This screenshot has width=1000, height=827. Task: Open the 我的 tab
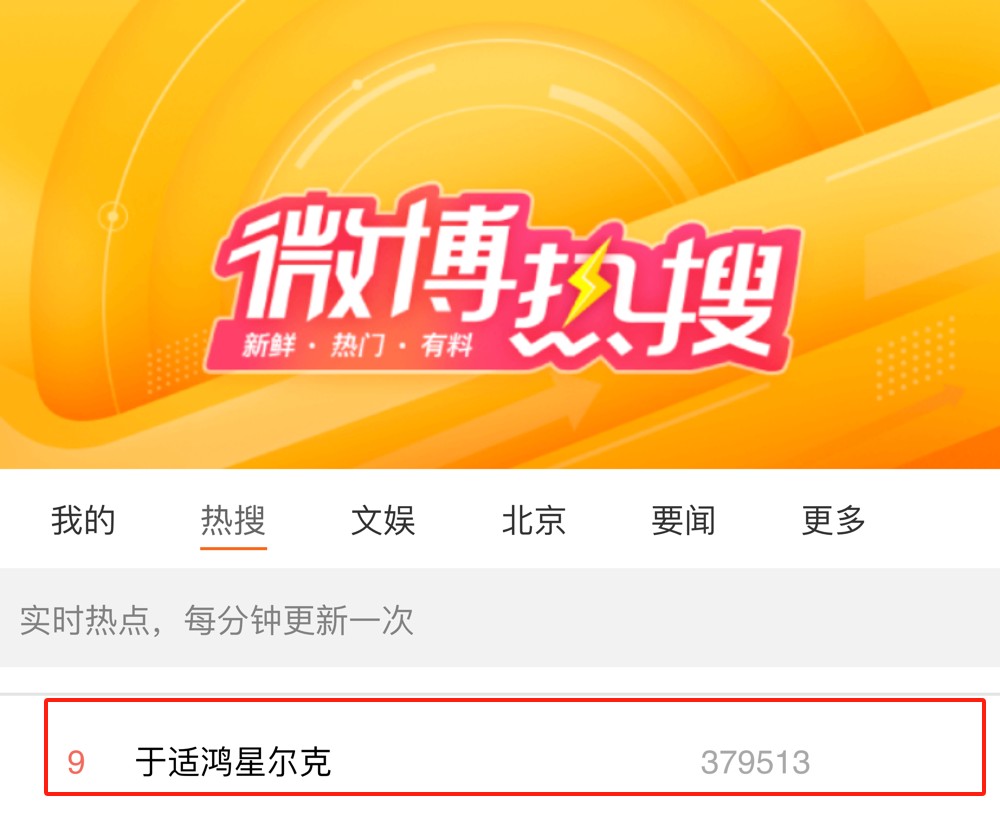click(83, 520)
